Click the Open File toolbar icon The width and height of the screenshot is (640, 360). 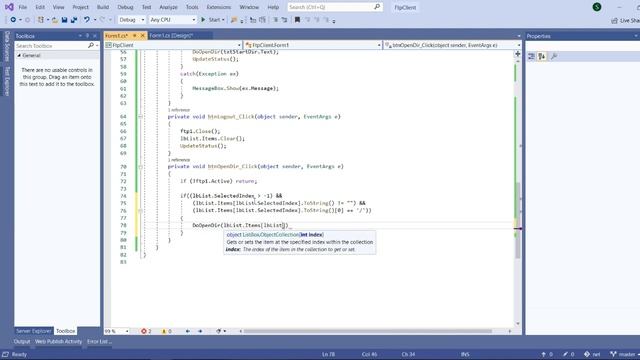[55, 20]
